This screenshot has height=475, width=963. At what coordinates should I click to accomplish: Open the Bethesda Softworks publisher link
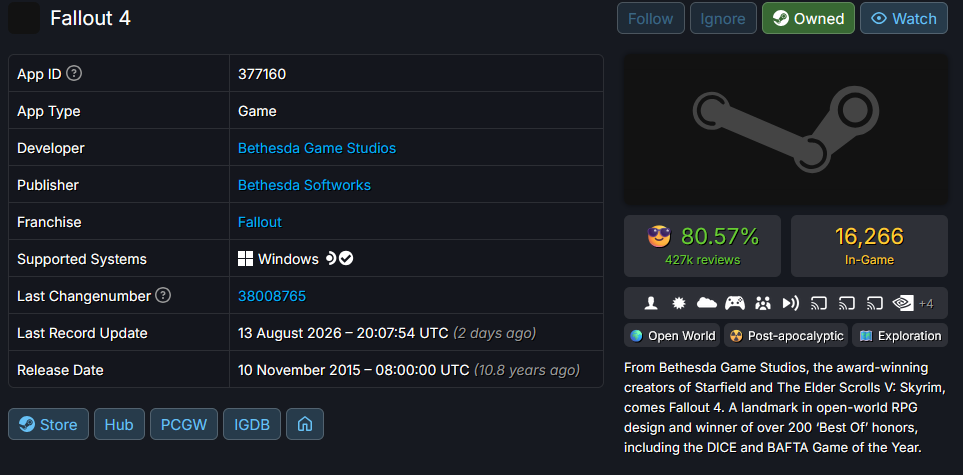pyautogui.click(x=305, y=185)
